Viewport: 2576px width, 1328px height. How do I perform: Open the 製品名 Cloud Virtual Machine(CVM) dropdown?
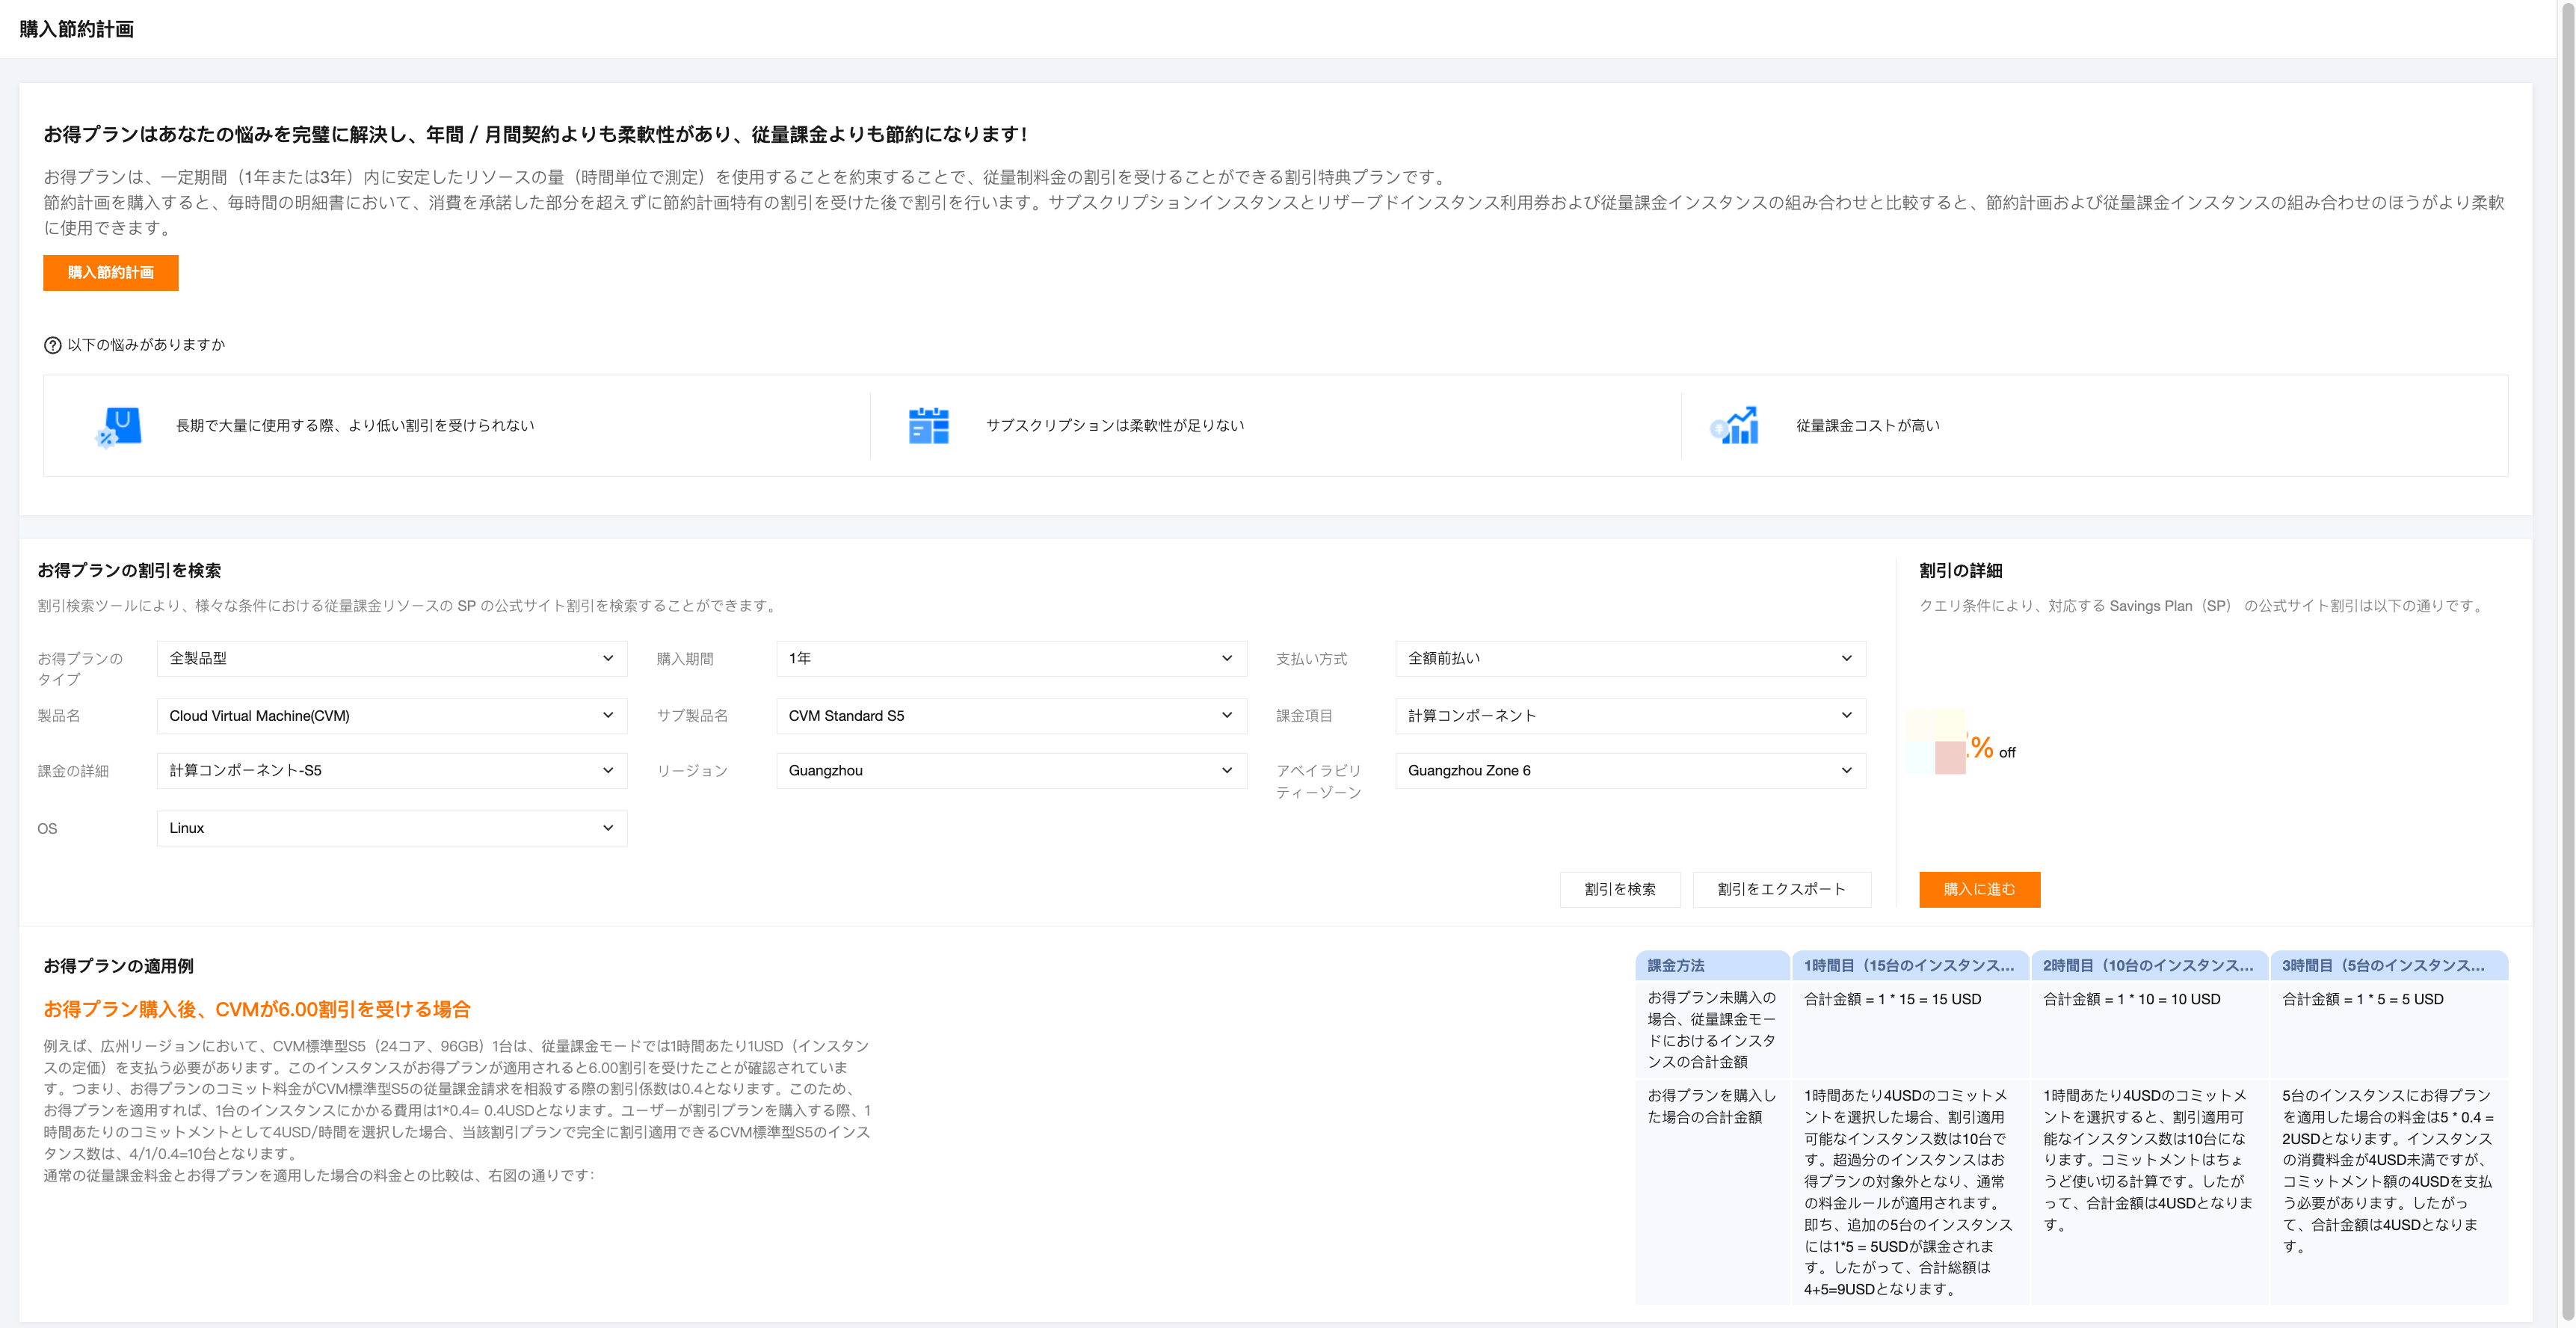391,716
